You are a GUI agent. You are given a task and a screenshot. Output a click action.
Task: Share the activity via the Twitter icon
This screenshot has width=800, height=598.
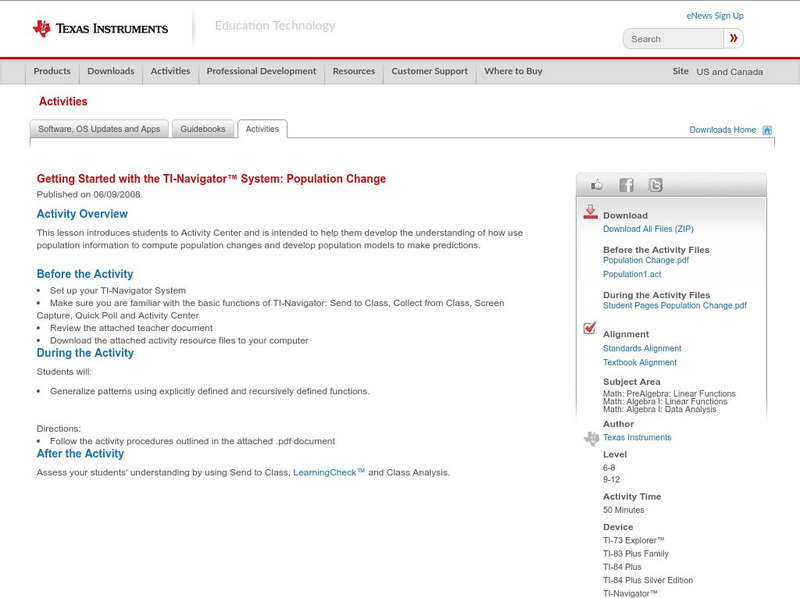[x=655, y=185]
